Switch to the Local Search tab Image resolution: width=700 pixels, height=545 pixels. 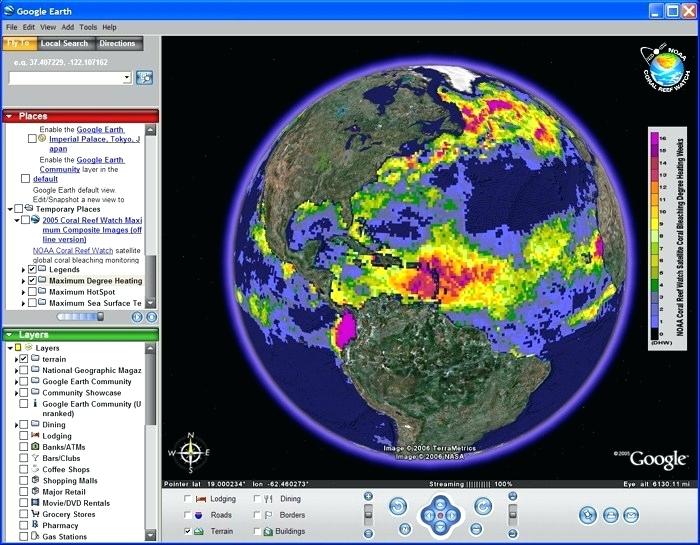(x=64, y=43)
